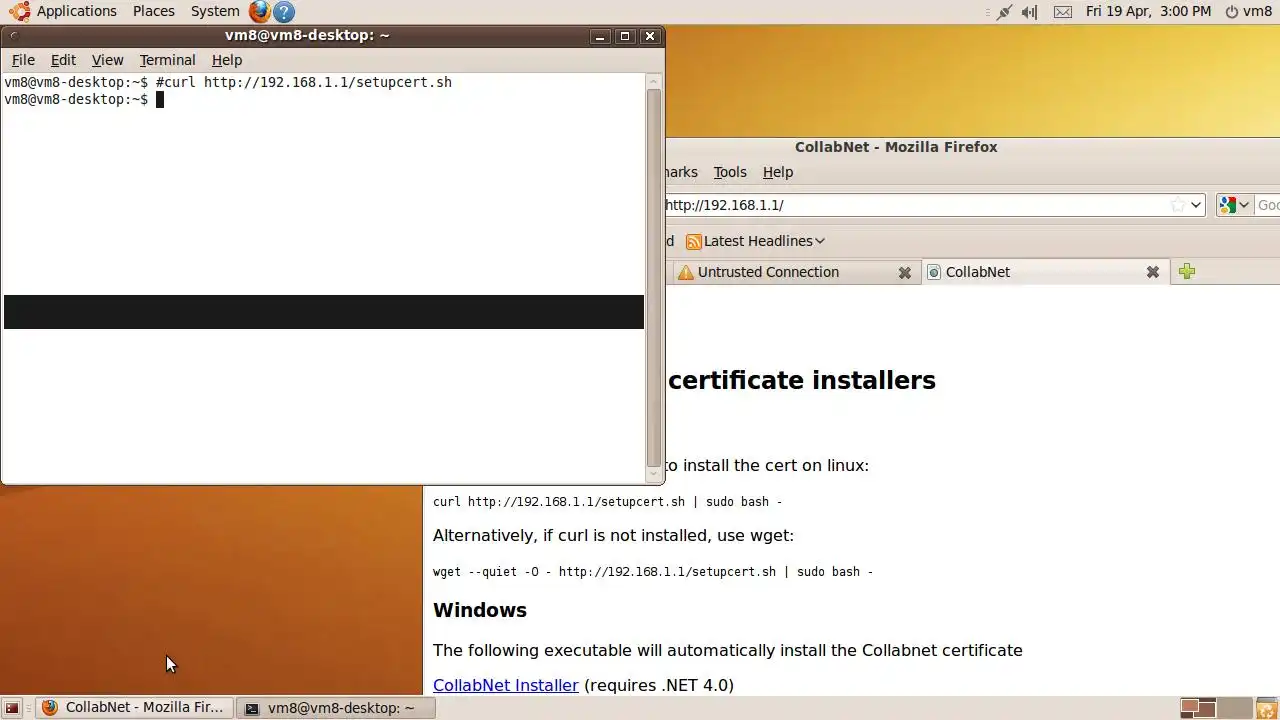Minimize the terminal window
1280x720 pixels.
600,36
